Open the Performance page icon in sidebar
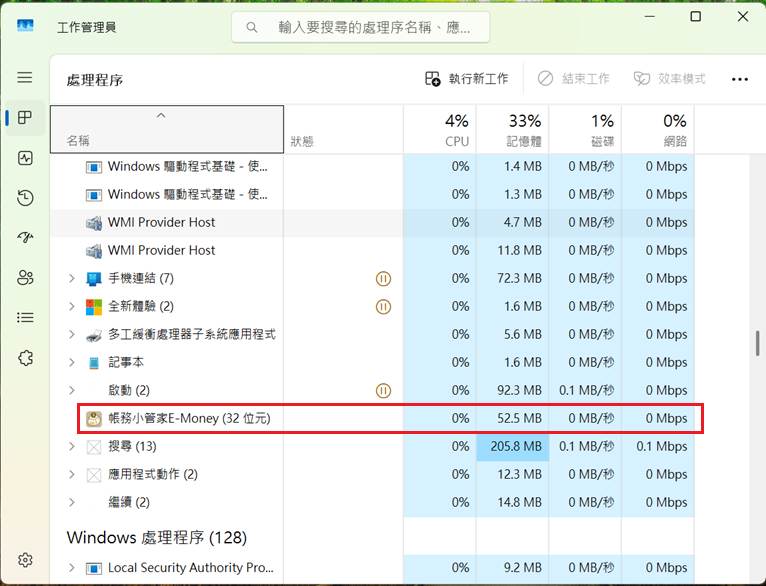Screen dimensions: 766x586 (x=25, y=158)
